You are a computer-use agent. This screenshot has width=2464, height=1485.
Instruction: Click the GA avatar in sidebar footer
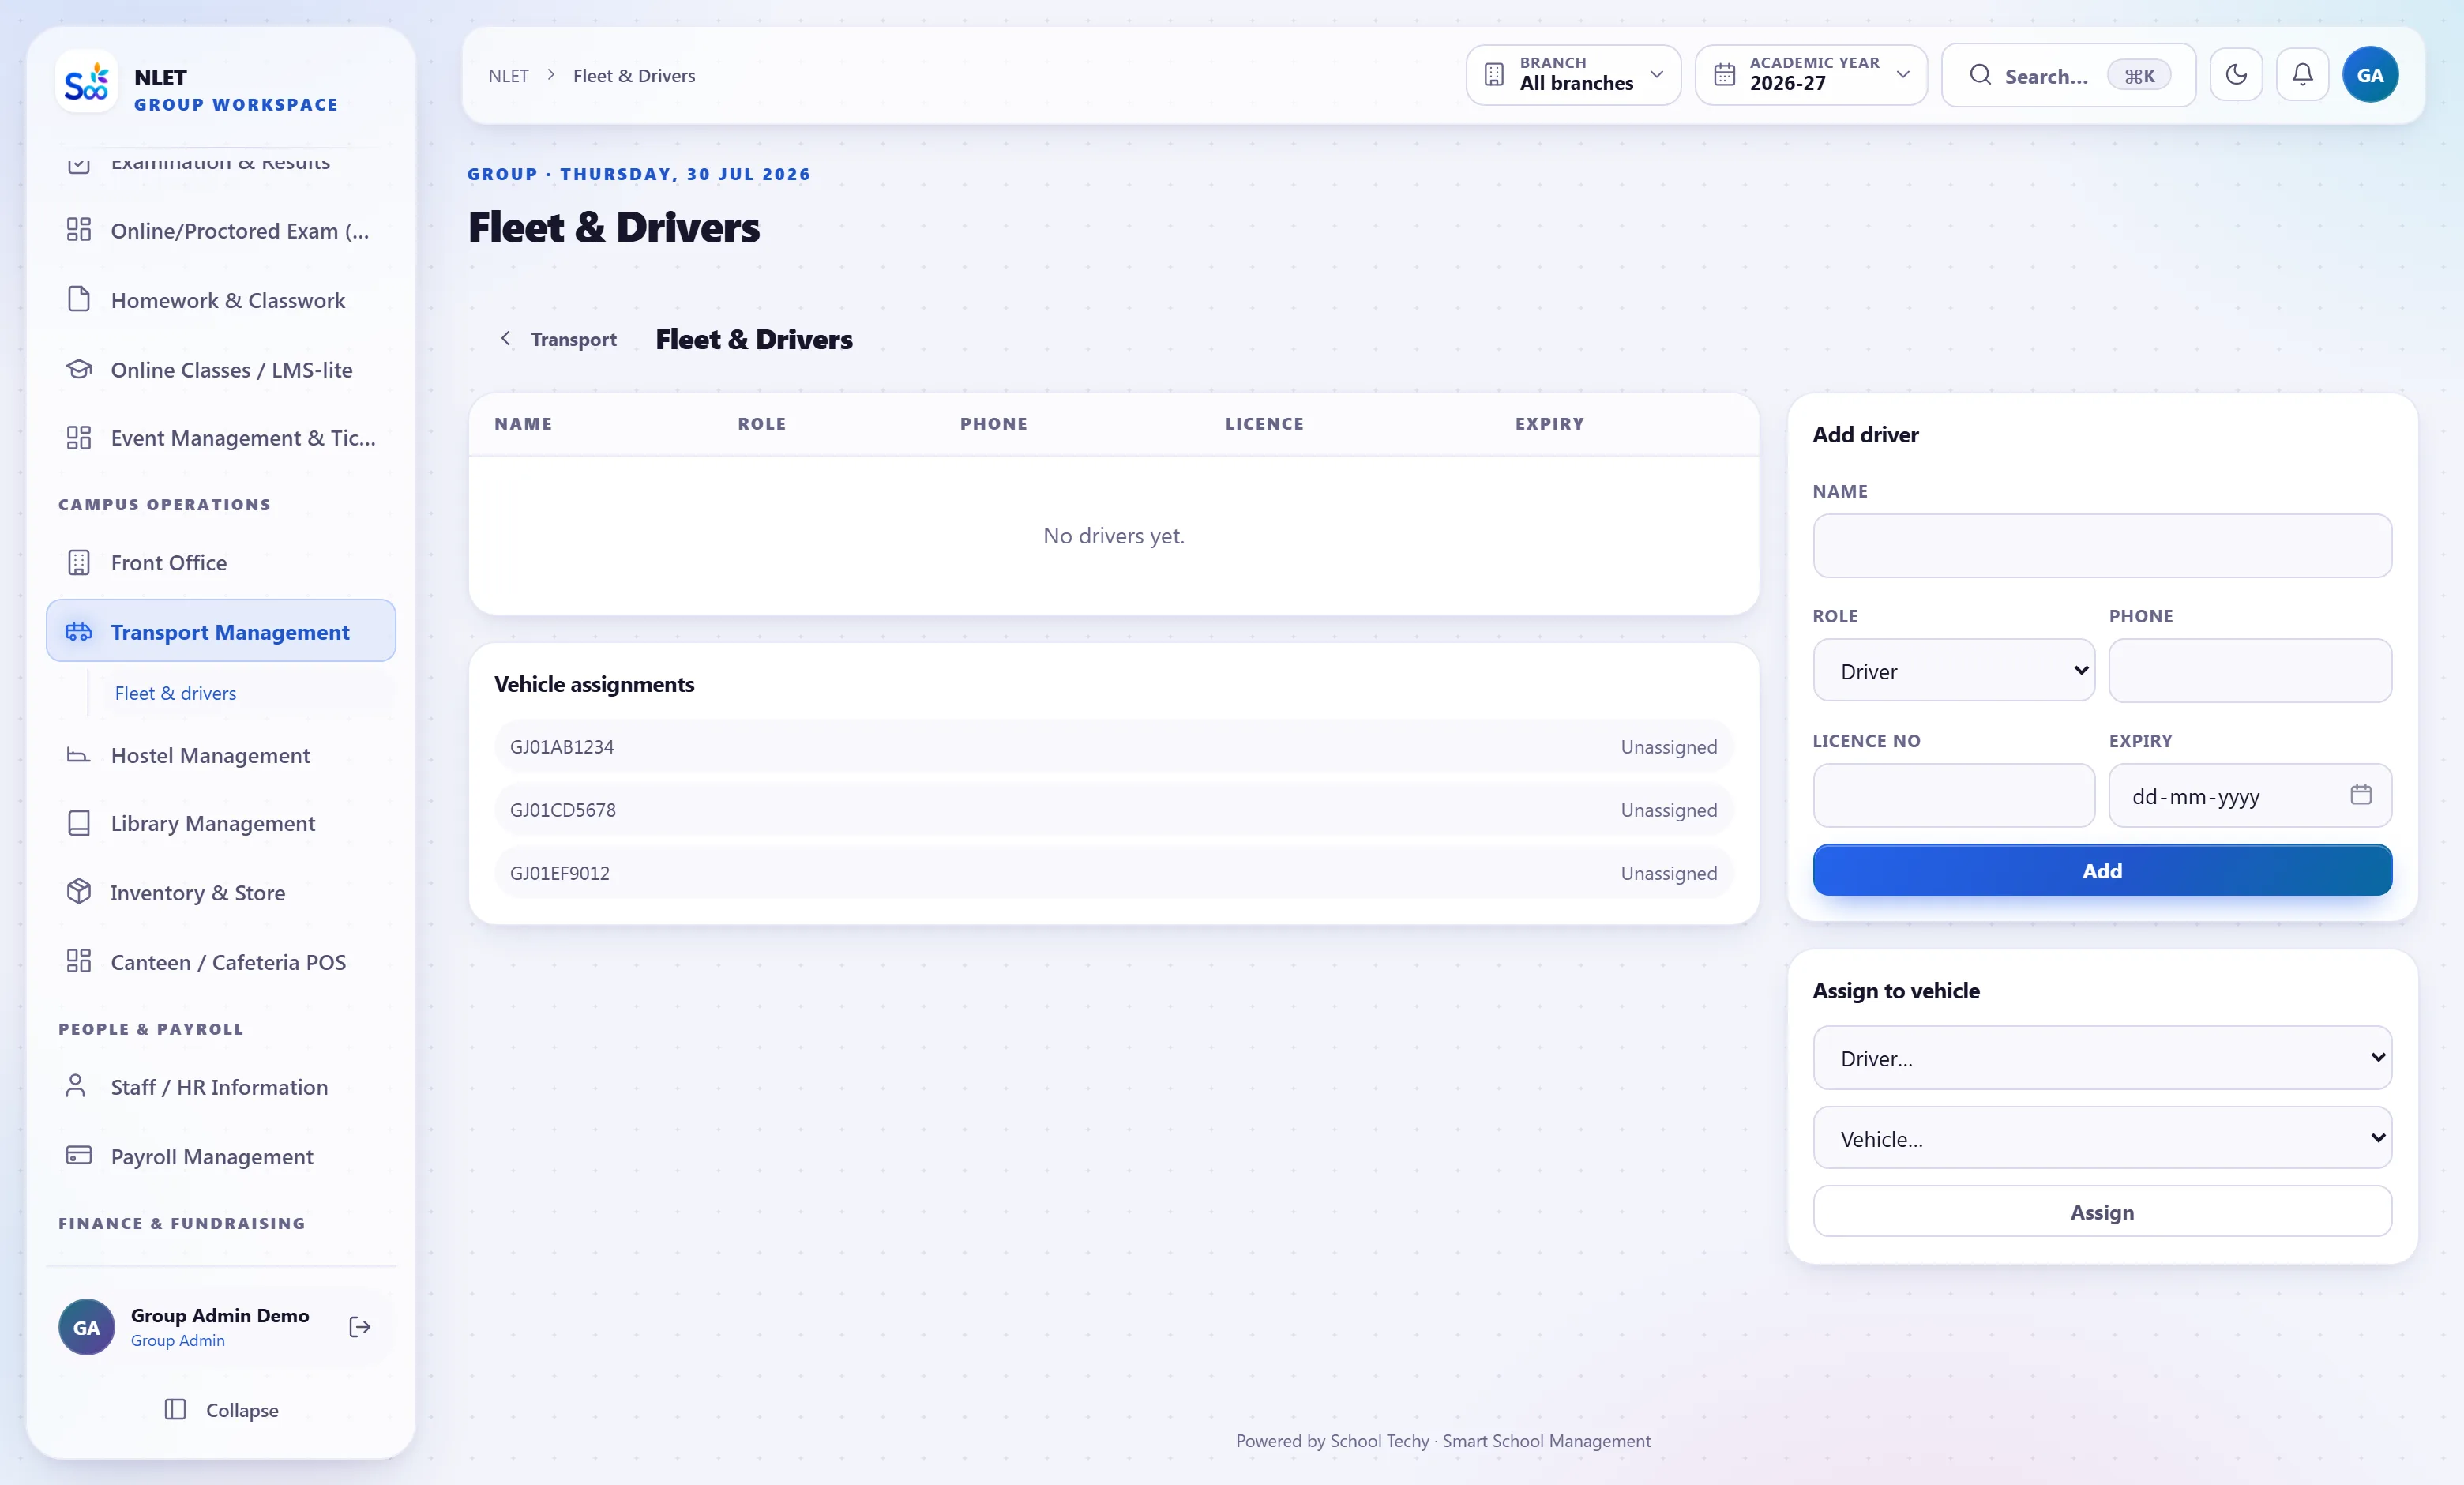coord(86,1327)
